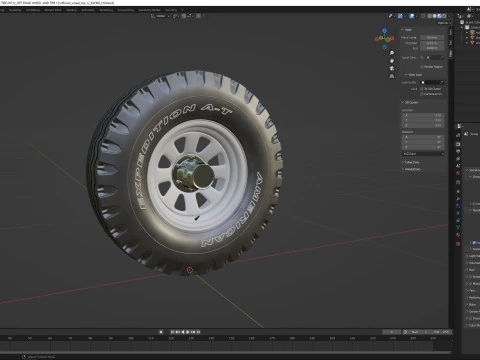Toggle proportional editing icon
The height and width of the screenshot is (360, 480).
[x=198, y=16]
